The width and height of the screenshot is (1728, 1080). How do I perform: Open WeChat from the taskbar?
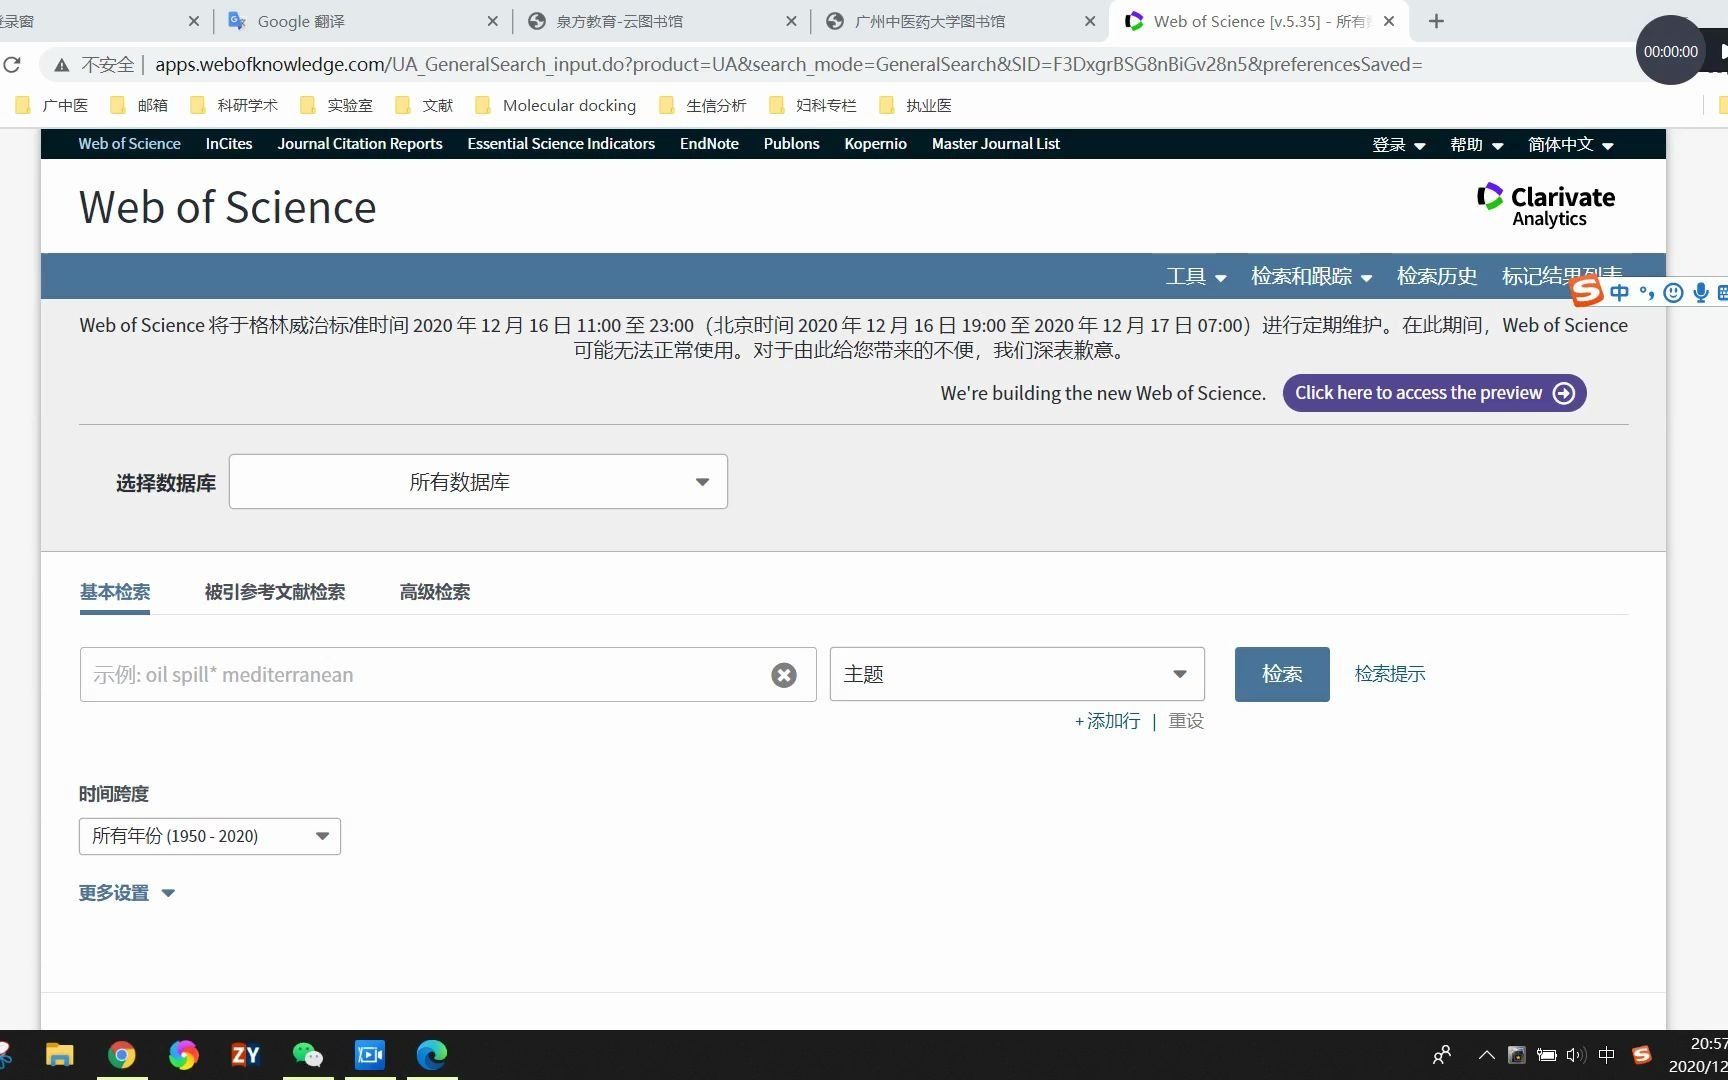click(x=308, y=1054)
